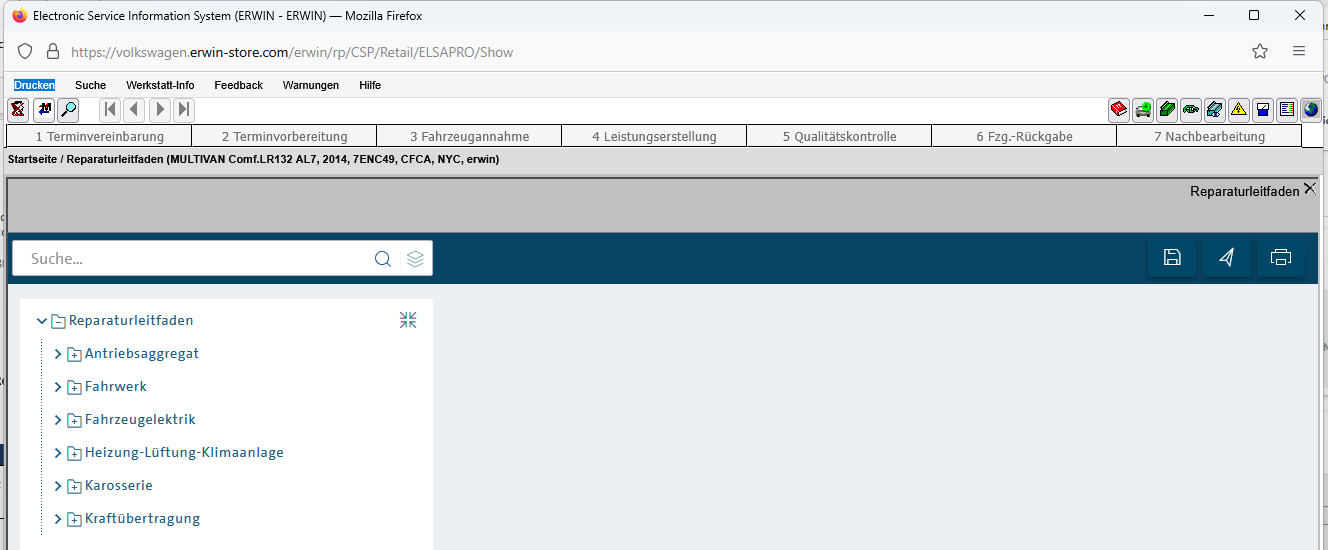Jump to first page arrow button
1328x550 pixels.
111,110
